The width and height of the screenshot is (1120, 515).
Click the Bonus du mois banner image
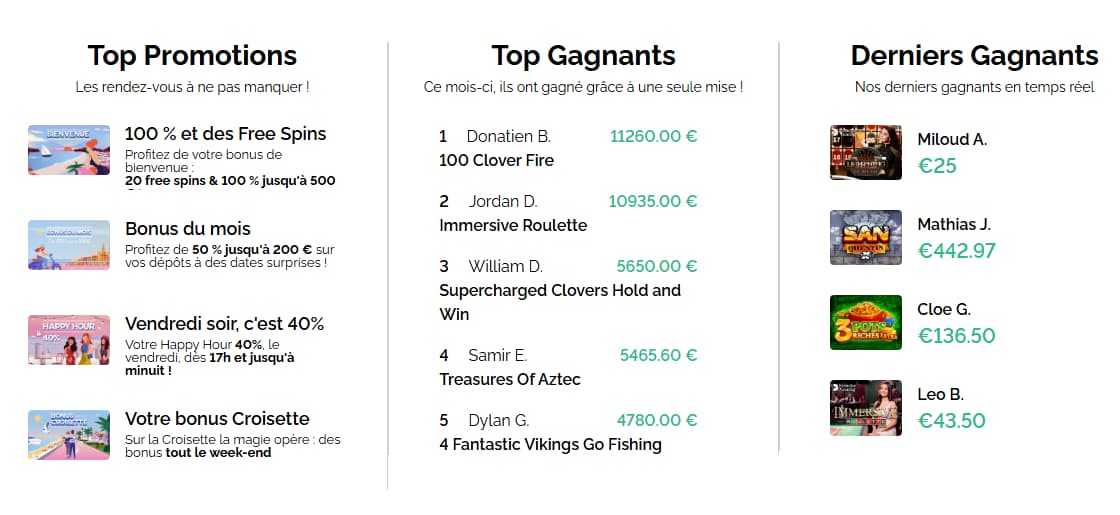pyautogui.click(x=69, y=245)
